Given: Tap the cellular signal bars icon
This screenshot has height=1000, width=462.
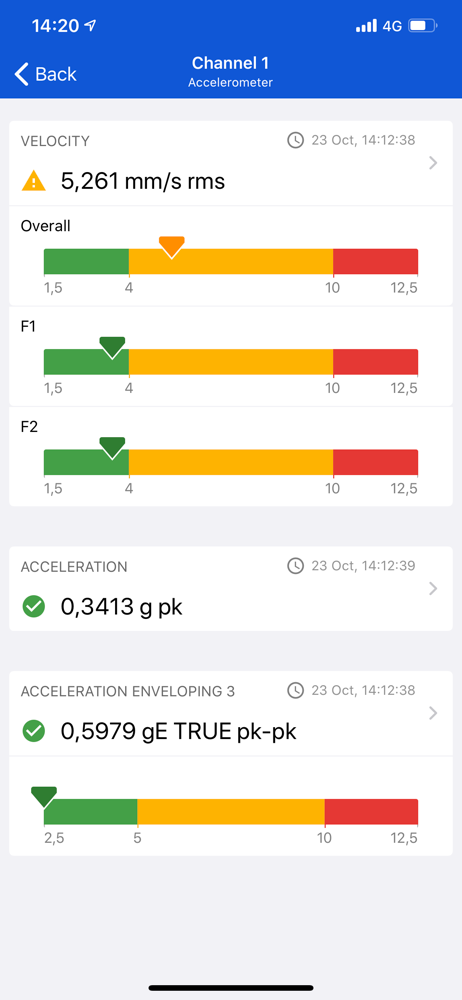Looking at the screenshot, I should pos(366,26).
